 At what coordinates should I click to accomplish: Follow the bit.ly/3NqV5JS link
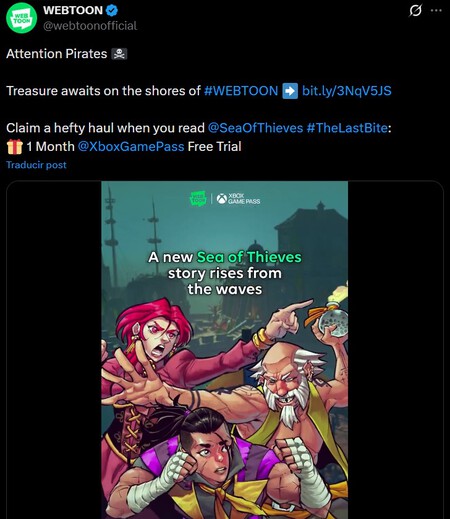click(347, 91)
